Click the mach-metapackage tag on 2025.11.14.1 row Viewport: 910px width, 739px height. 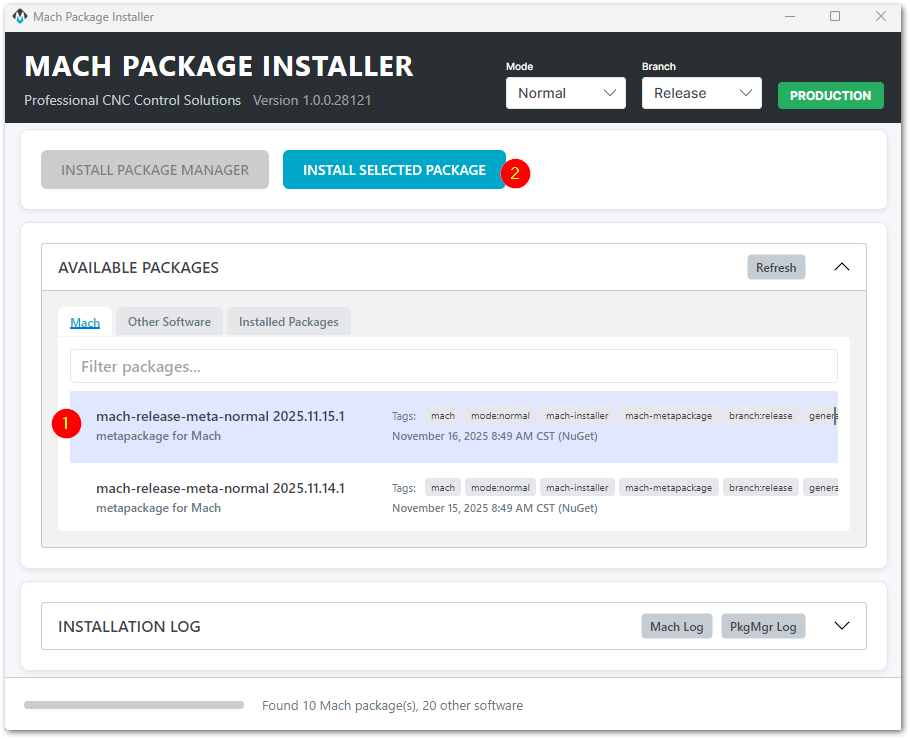[x=669, y=488]
